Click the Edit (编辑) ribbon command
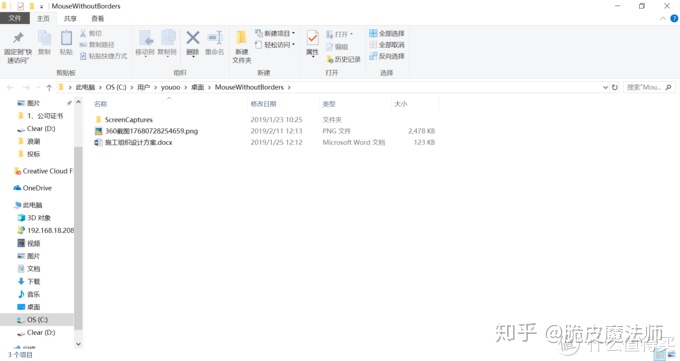Screen dimensions: 680x361 click(x=337, y=46)
